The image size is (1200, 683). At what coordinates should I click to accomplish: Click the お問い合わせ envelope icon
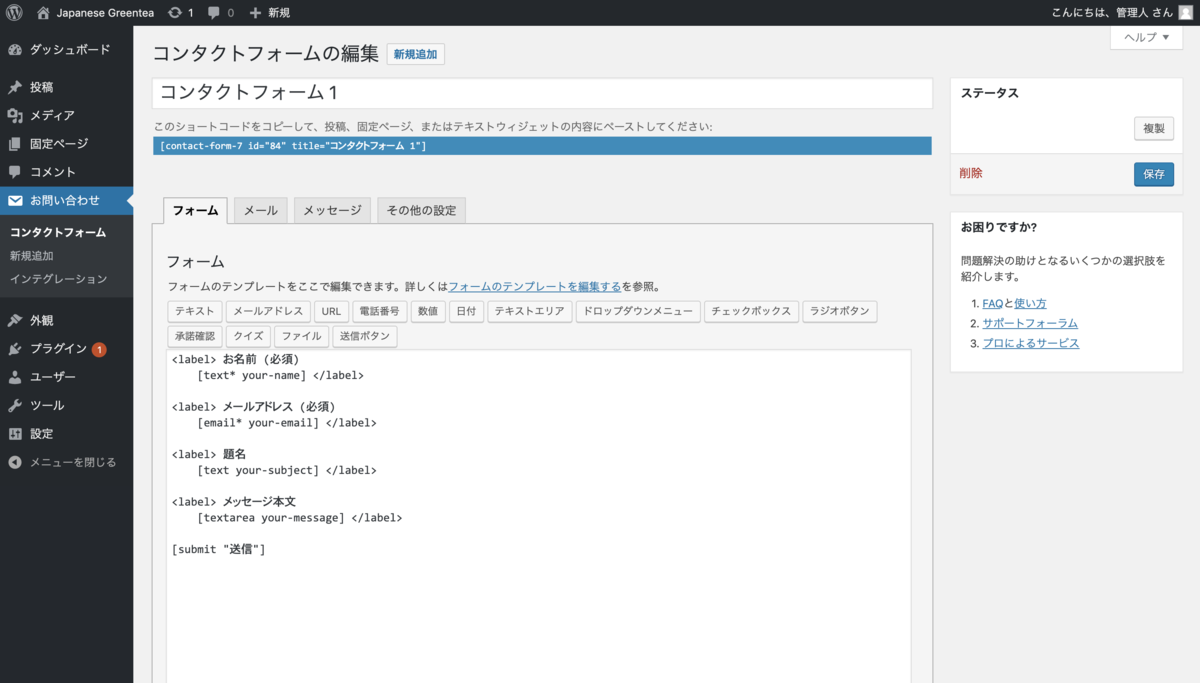pos(15,200)
